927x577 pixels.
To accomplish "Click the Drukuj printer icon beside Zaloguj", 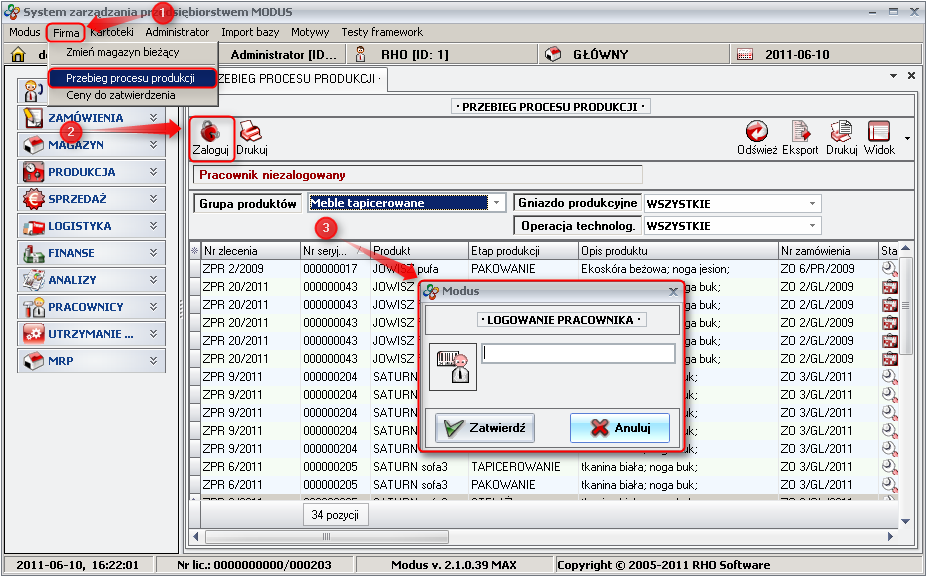I will pos(251,133).
